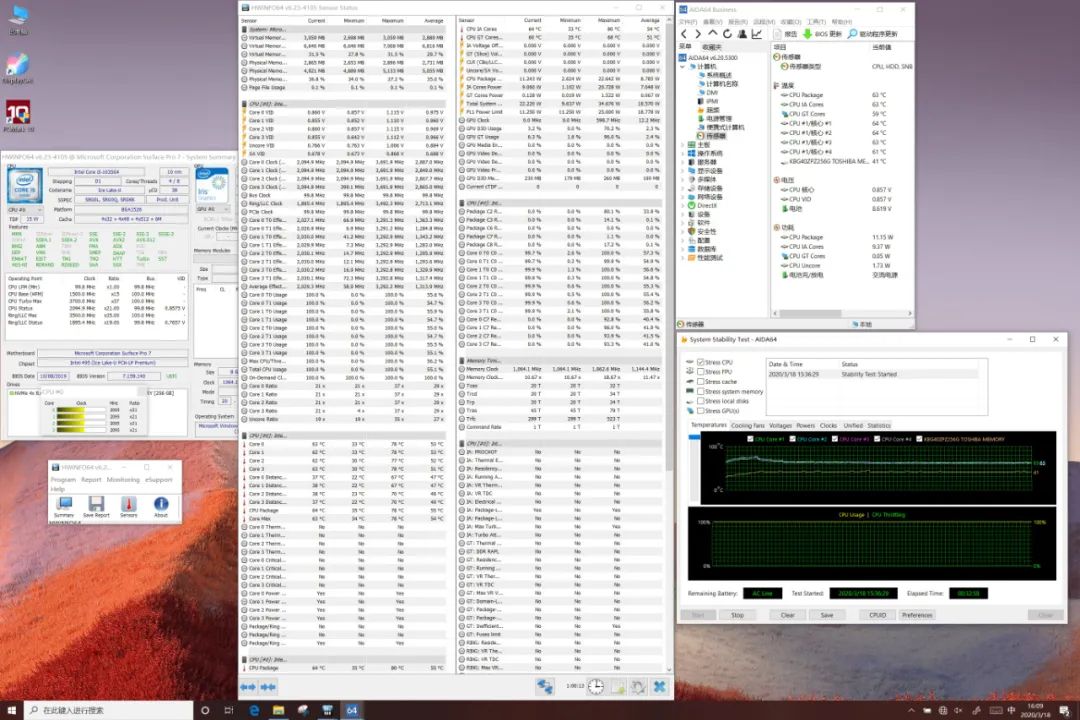Screen dimensions: 1080x720
Task: Switch to the Cooling Fans tab
Action: coord(747,425)
